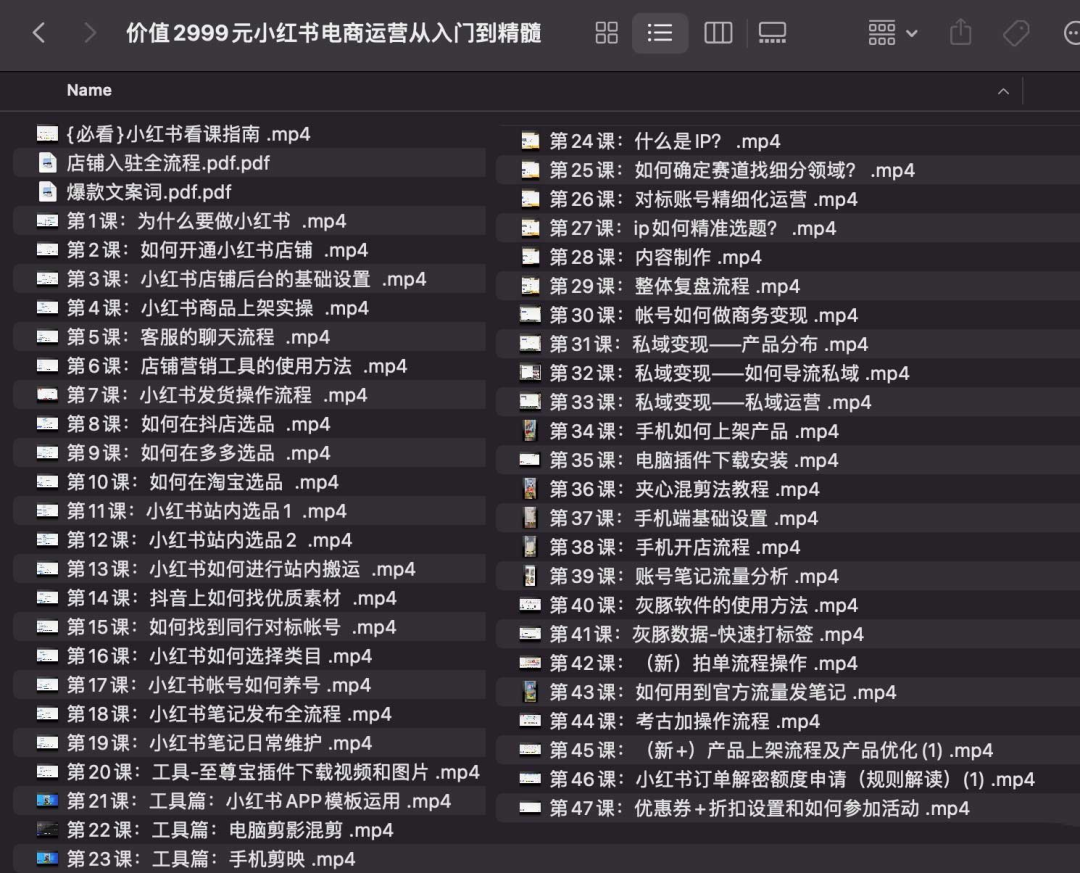The width and height of the screenshot is (1080, 873).
Task: Click PDF icon of 店铺入驻全流程.pdf.pdf
Action: [x=48, y=163]
